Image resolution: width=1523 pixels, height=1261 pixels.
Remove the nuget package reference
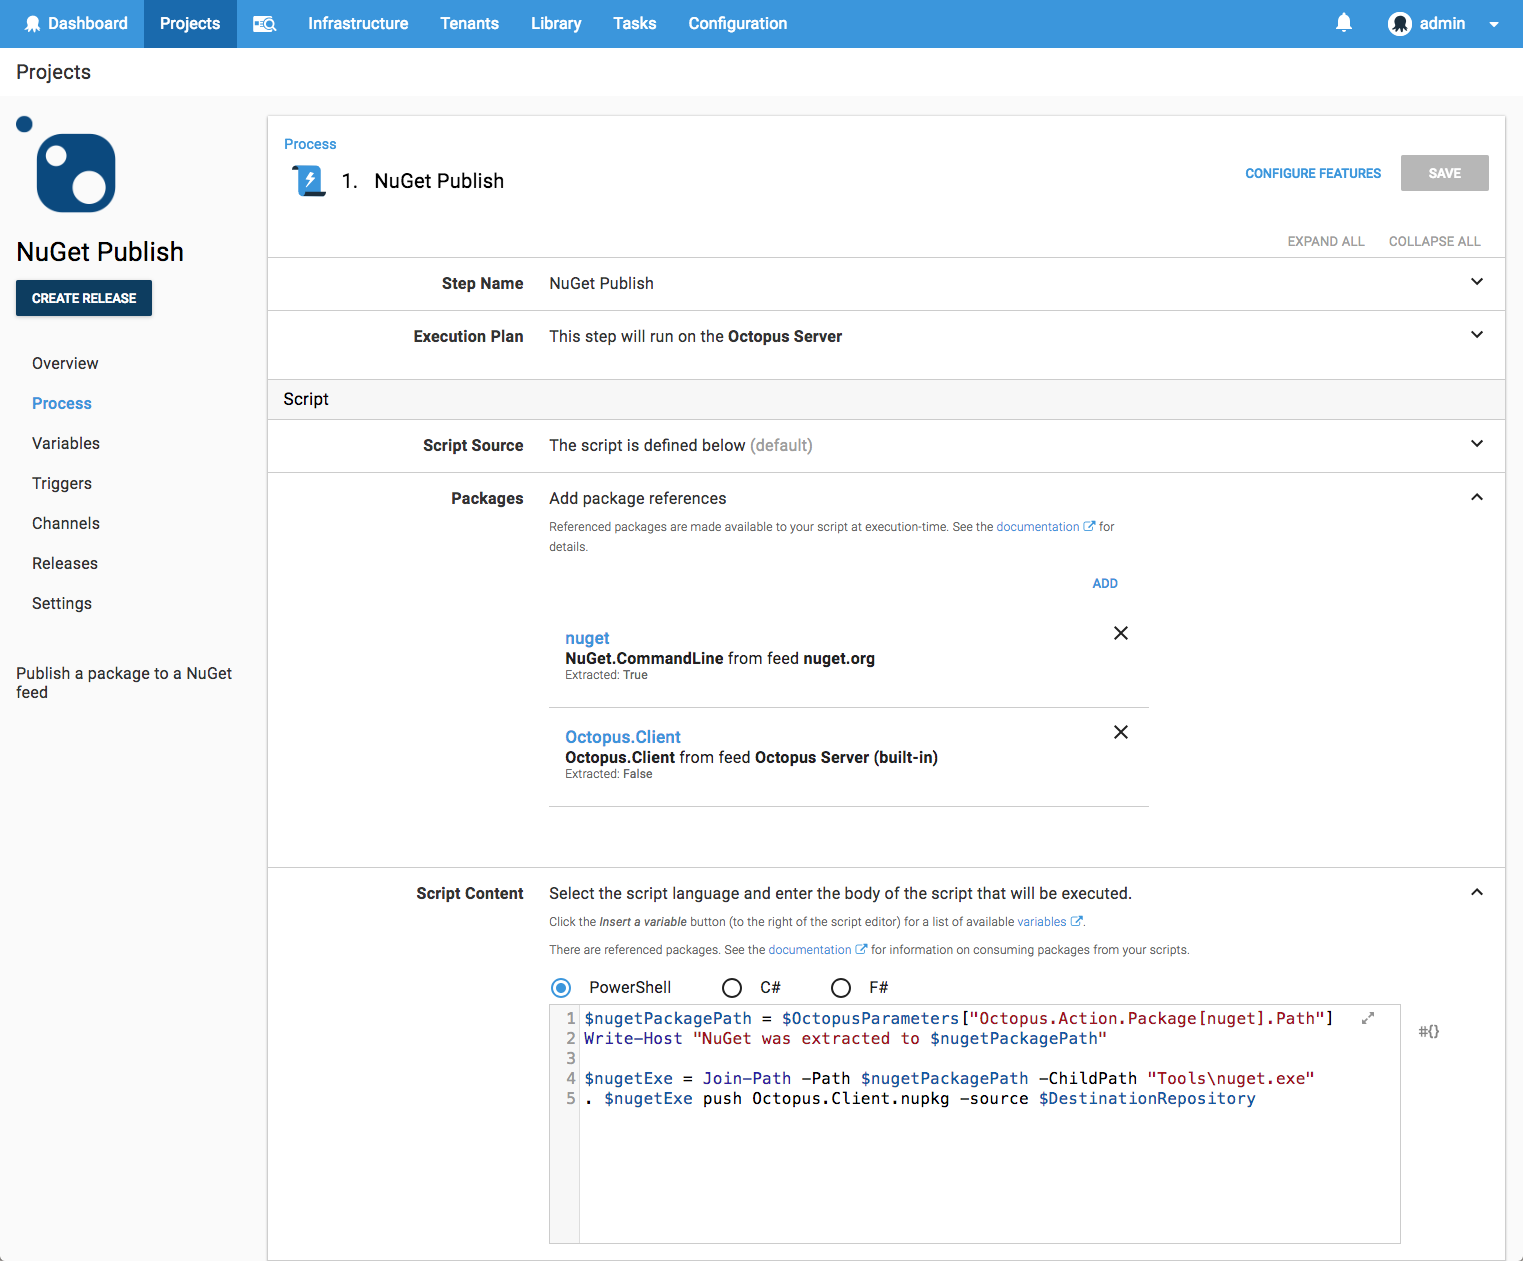coord(1120,633)
